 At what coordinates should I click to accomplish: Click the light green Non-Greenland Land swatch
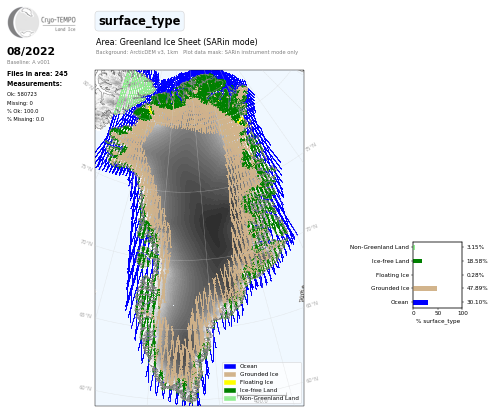[230, 398]
